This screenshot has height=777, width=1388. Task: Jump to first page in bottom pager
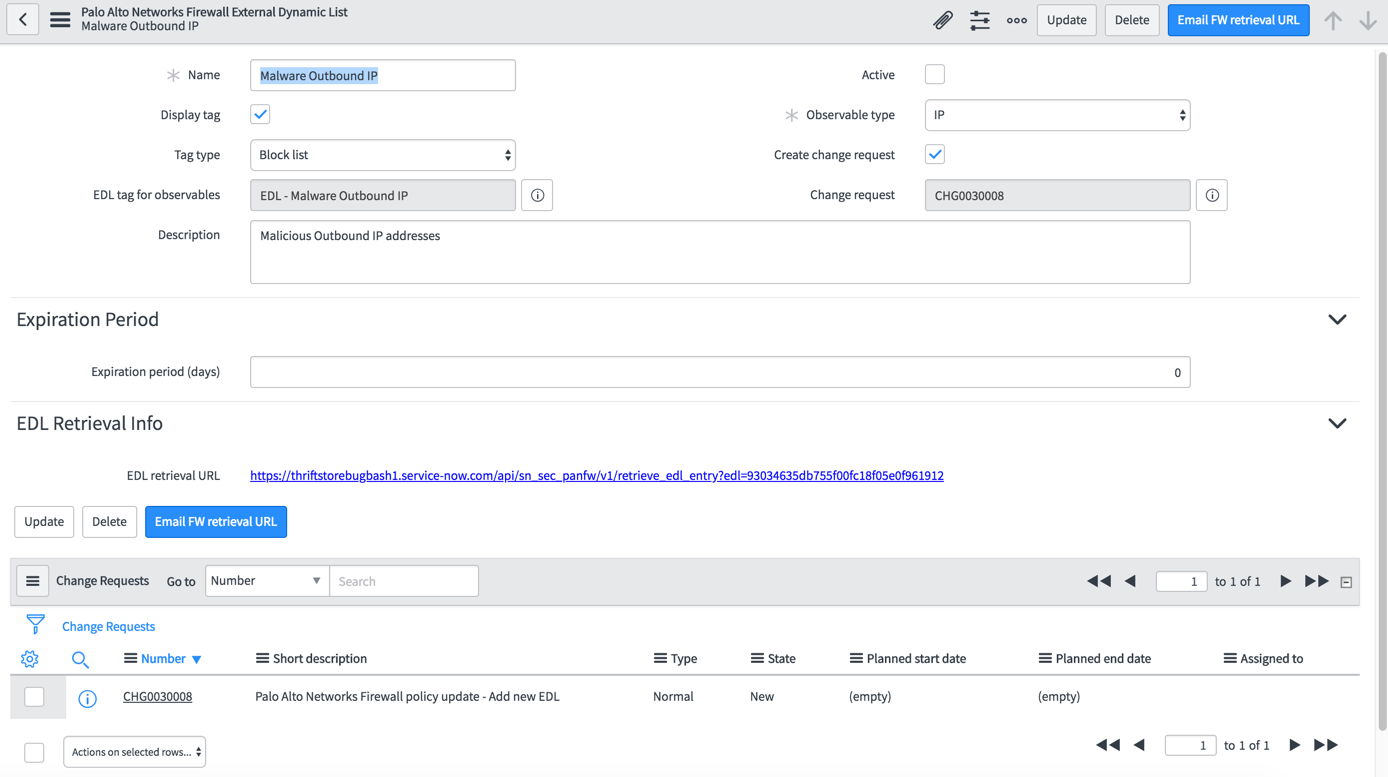[x=1108, y=745]
